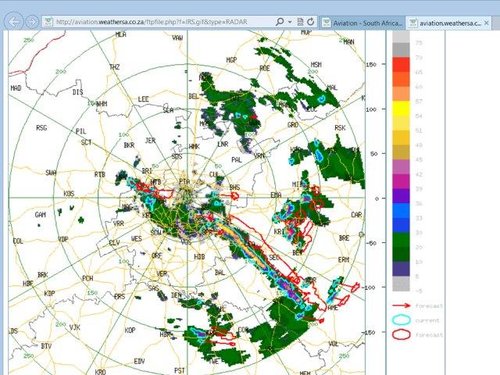Click the red swatch in reflectivity legend
The height and width of the screenshot is (375, 500).
[401, 64]
